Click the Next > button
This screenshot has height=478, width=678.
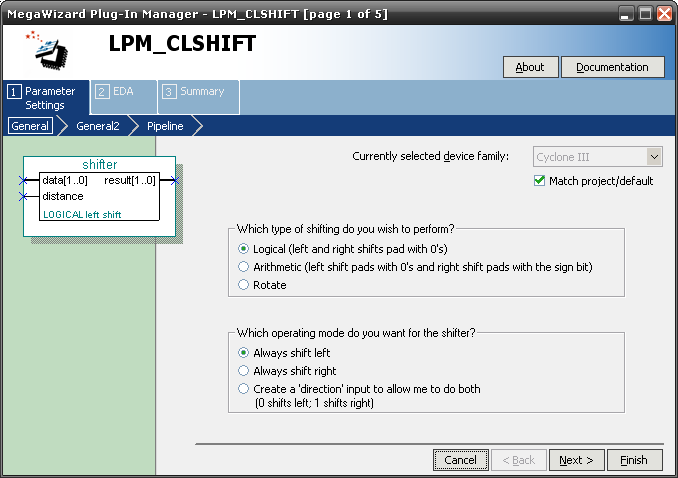tap(576, 460)
